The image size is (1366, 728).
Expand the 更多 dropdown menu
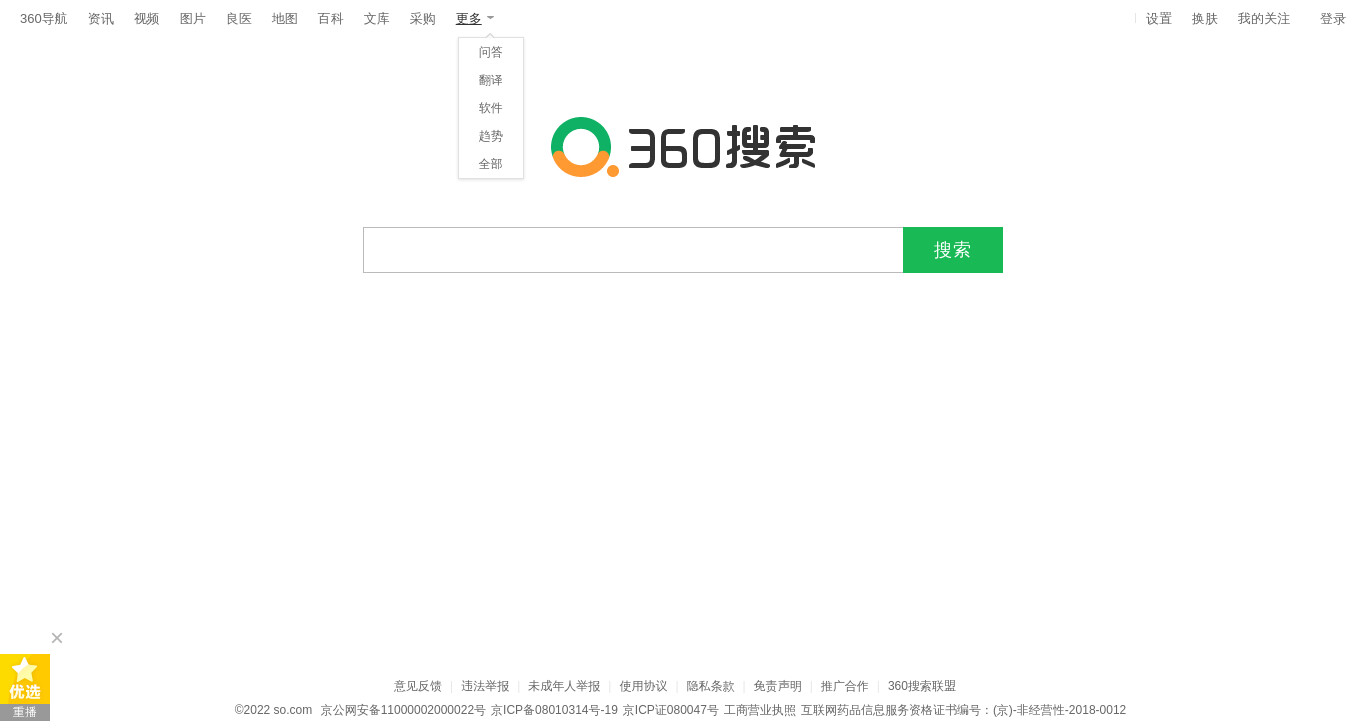point(475,19)
